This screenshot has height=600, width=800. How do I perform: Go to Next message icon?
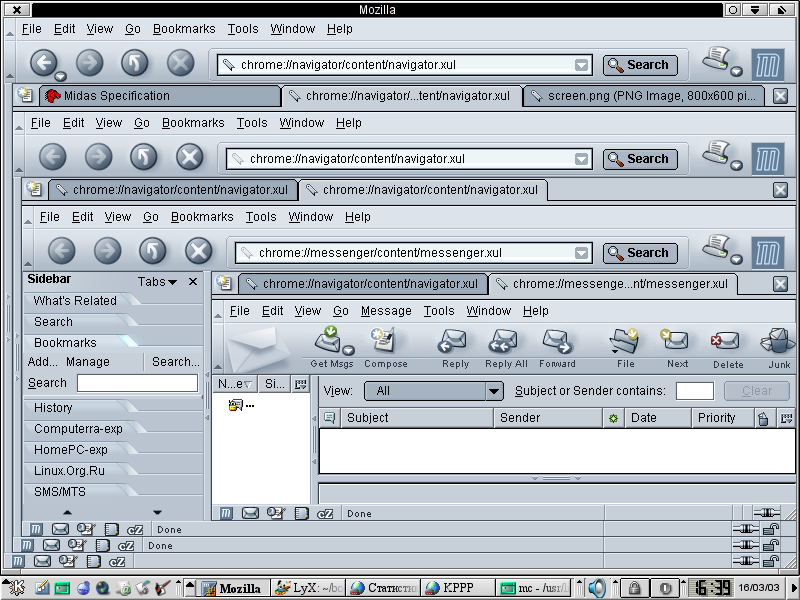677,342
